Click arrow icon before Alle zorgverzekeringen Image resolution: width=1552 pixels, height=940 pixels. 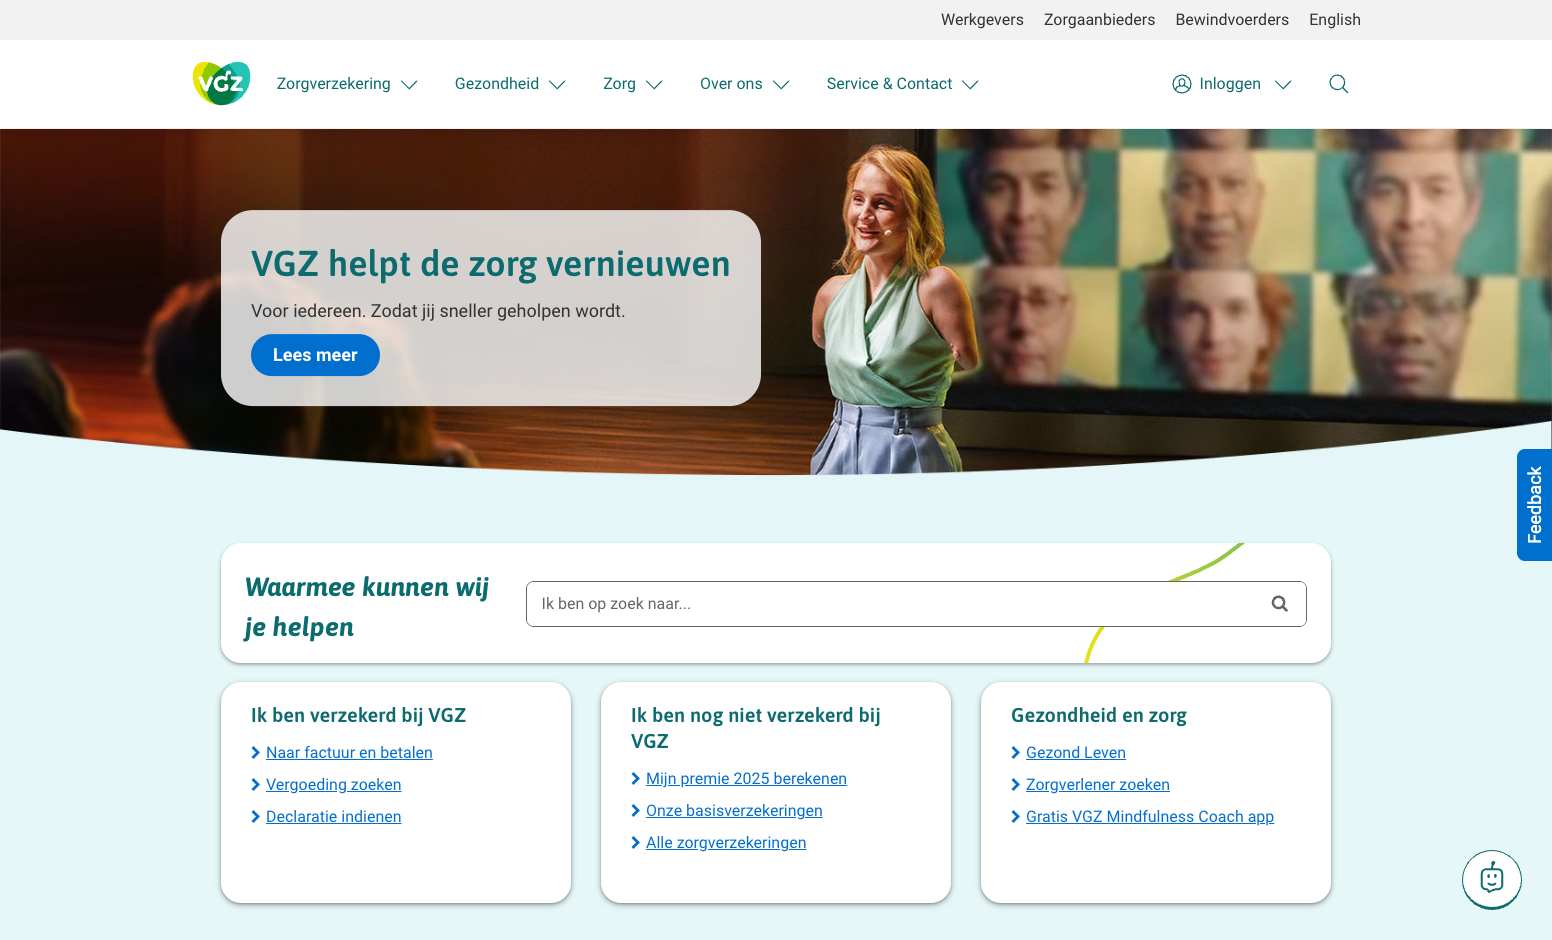pos(635,843)
